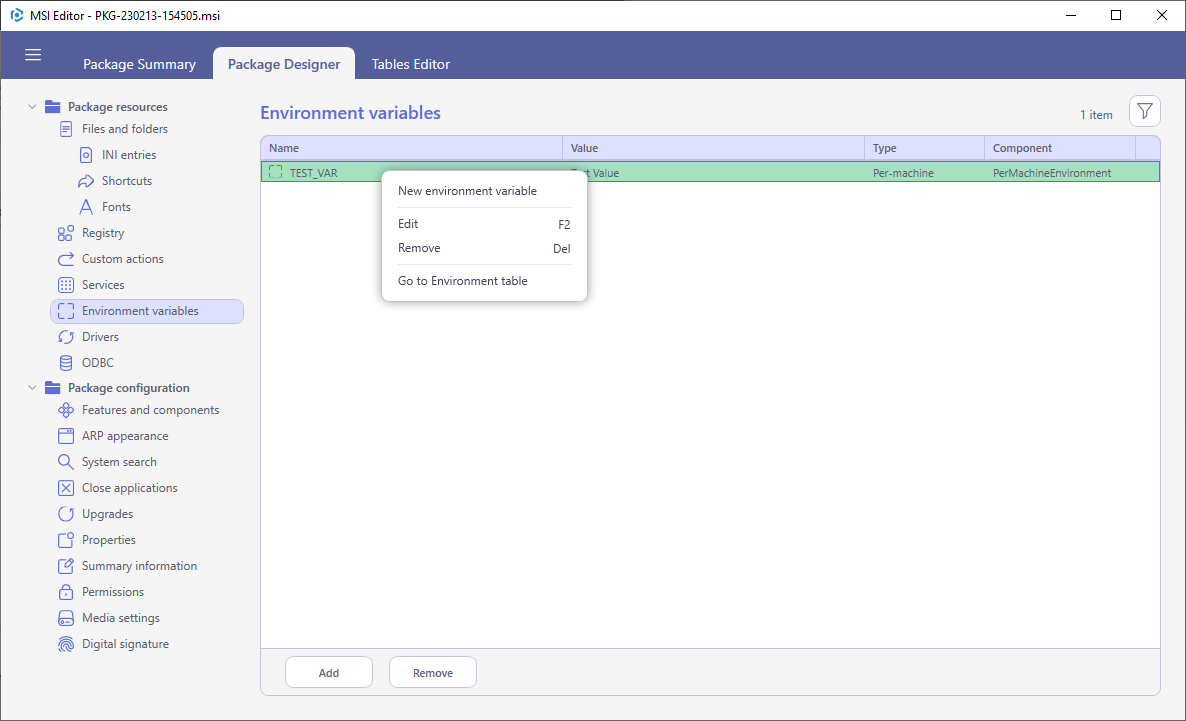1186x721 pixels.
Task: Click the Drivers icon
Action: [x=66, y=337]
